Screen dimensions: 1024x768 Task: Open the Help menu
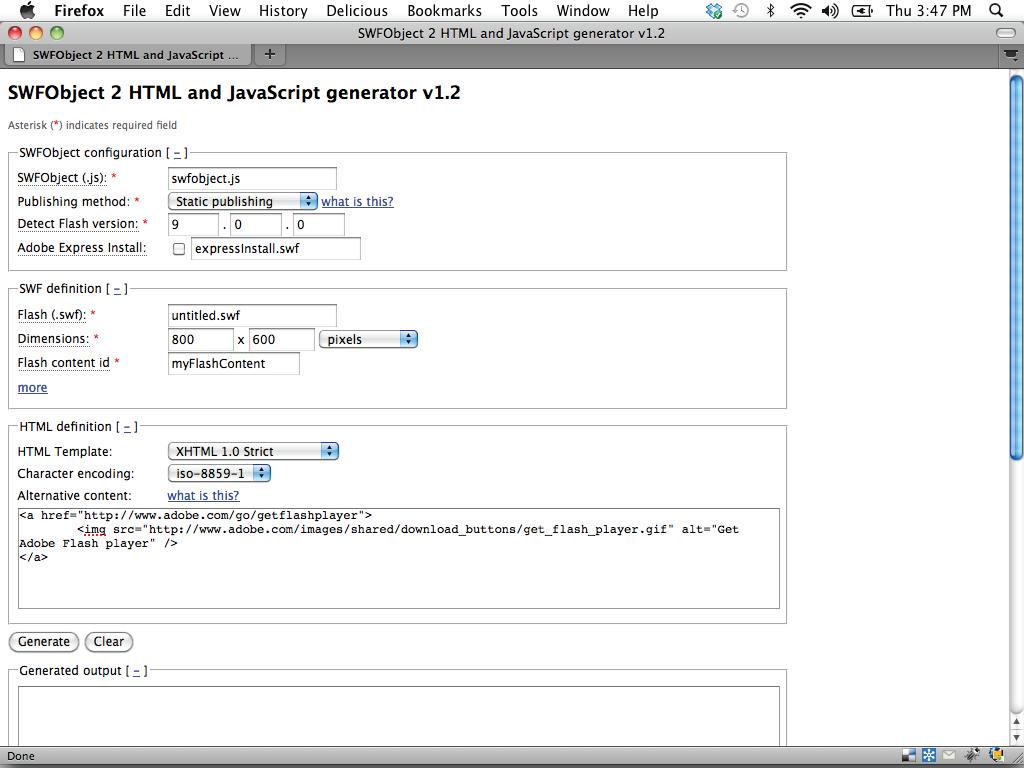(x=643, y=10)
